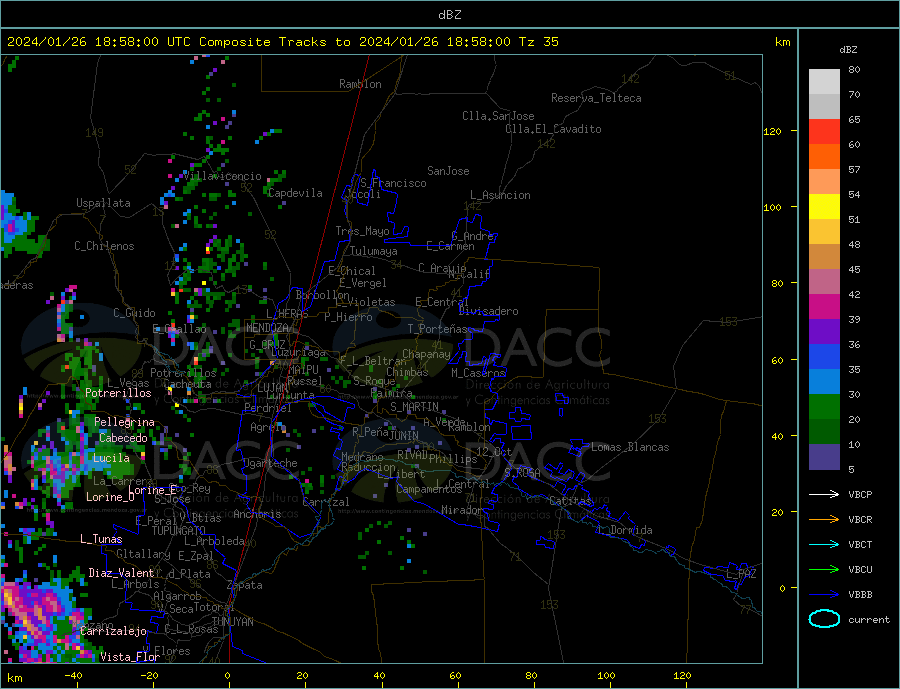Click the orange VBCR arrow in legend
Image resolution: width=900 pixels, height=689 pixels.
(x=825, y=520)
